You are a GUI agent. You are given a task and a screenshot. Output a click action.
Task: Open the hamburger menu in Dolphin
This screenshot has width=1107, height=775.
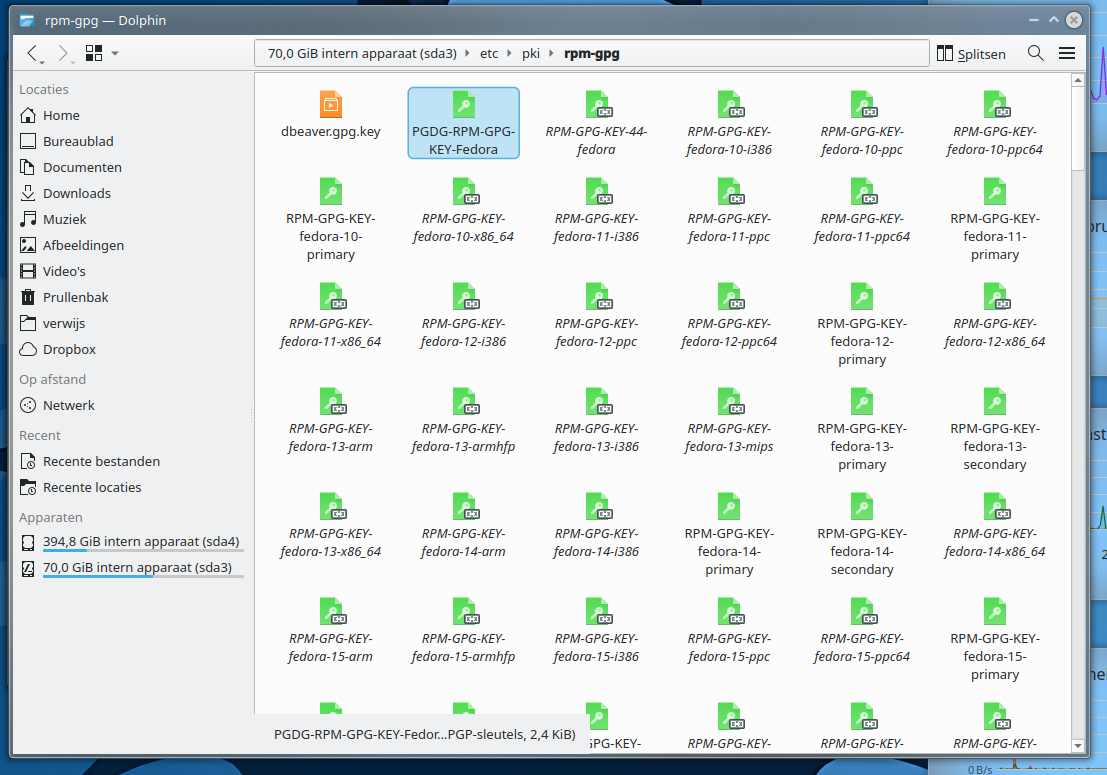(1067, 53)
